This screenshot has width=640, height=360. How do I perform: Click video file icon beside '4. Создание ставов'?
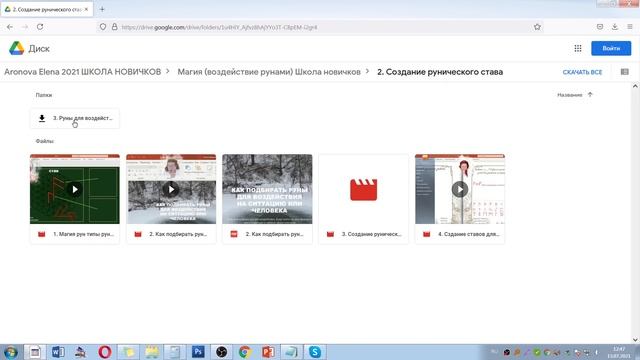click(x=427, y=234)
